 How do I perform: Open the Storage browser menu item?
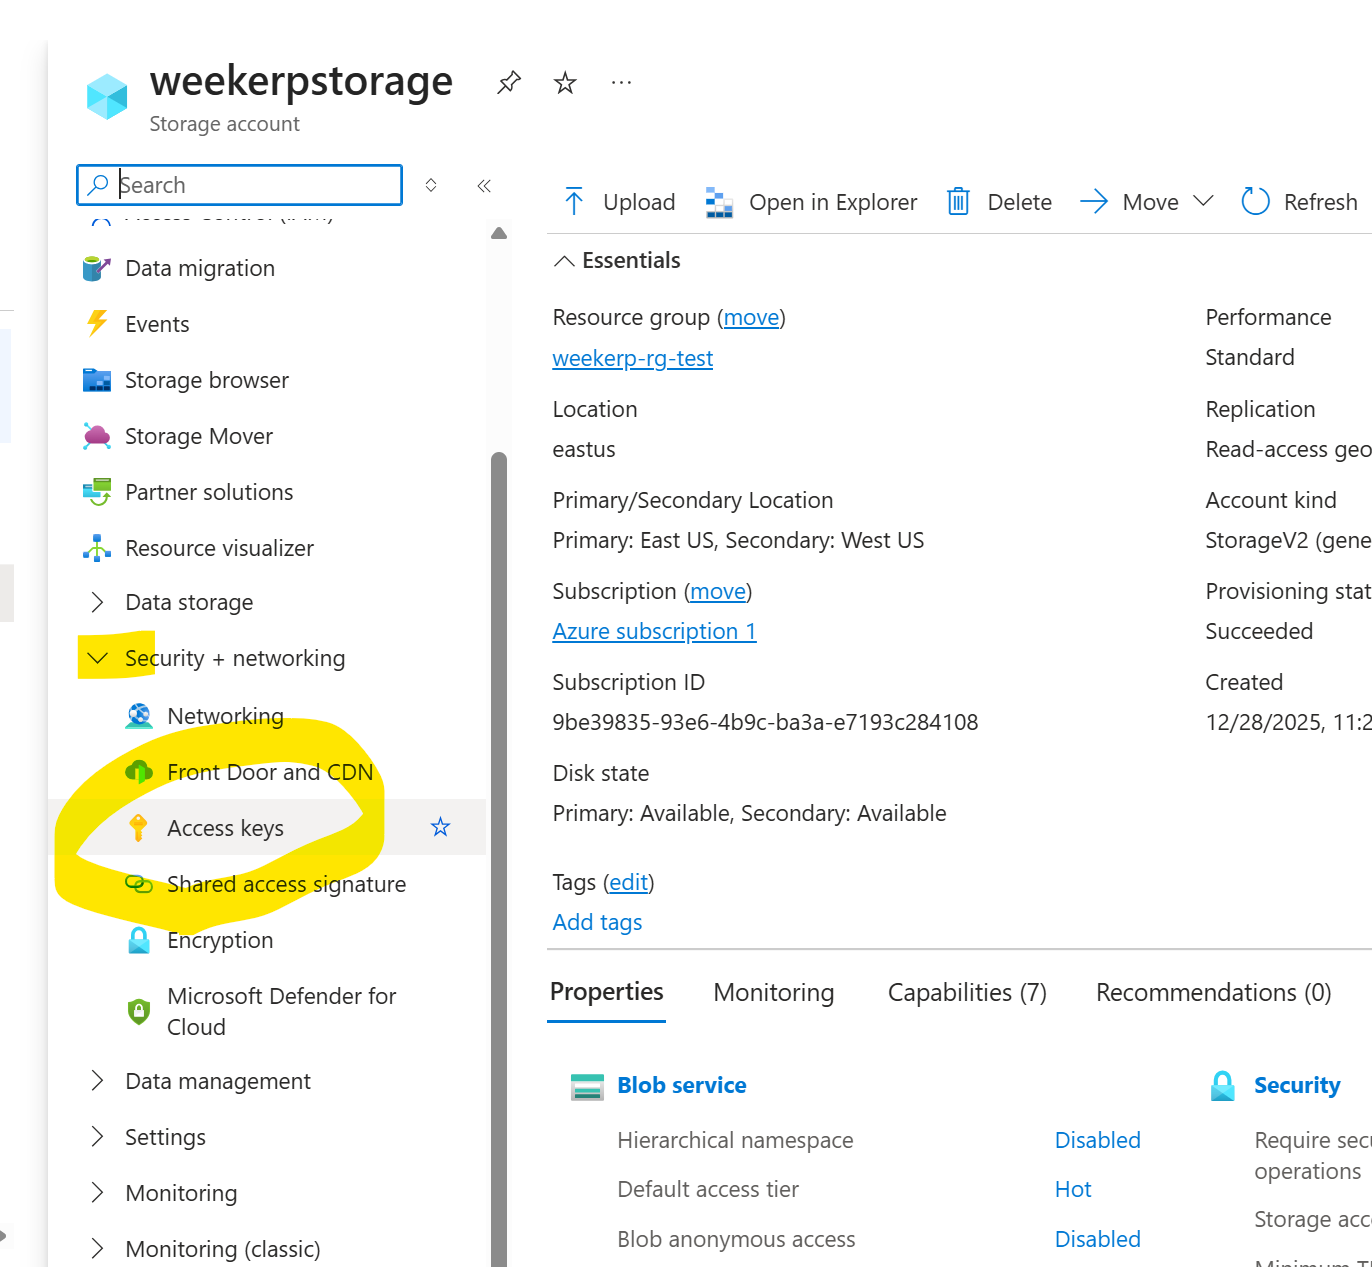pyautogui.click(x=206, y=380)
